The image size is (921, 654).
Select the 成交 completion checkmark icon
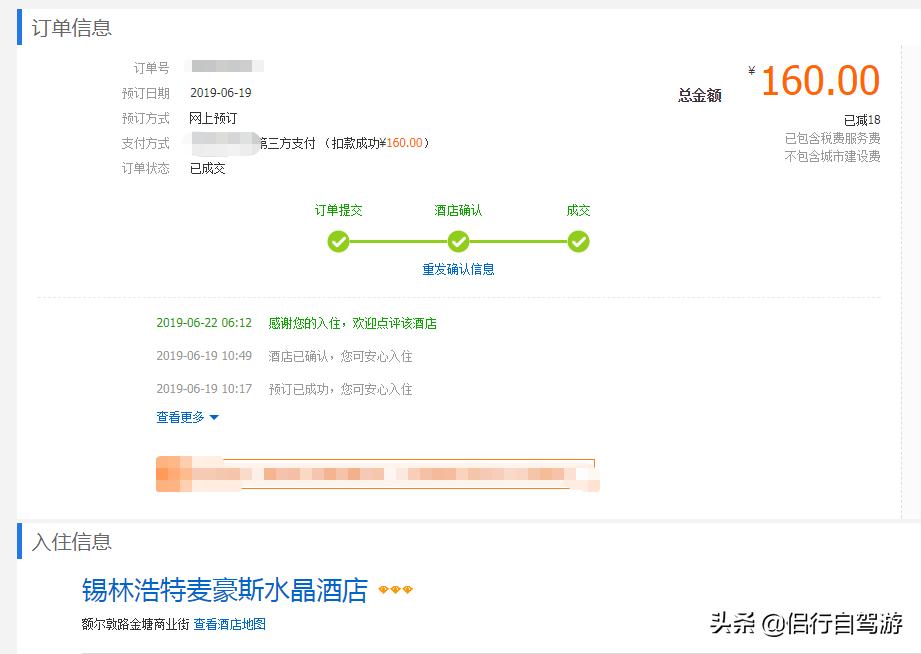(x=578, y=241)
